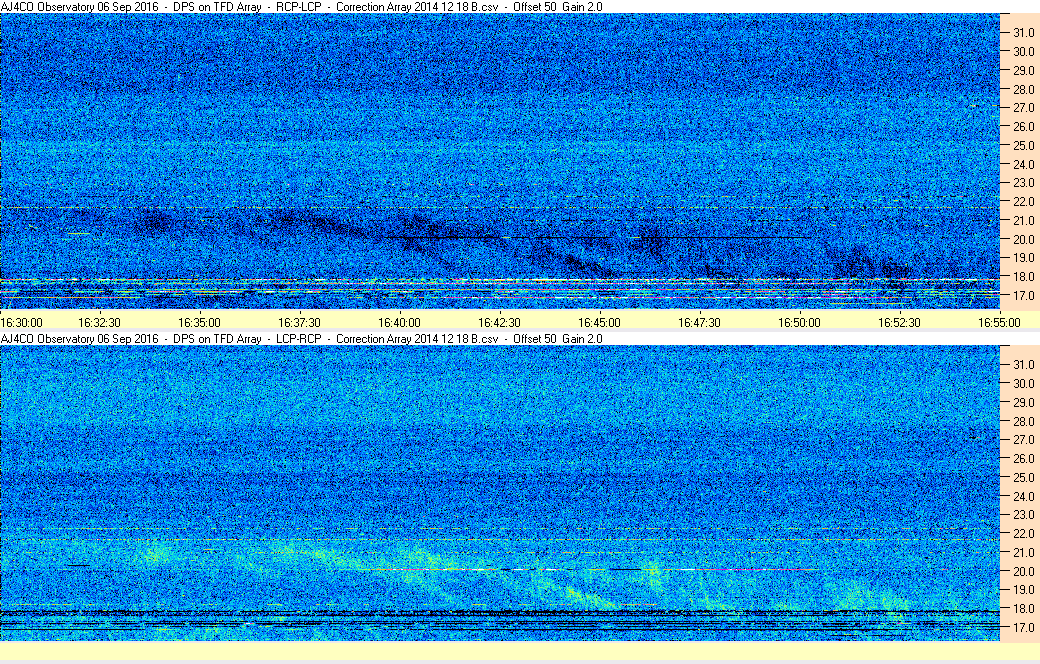Click the 27.0 frequency label on RCP-LCP chart
Image resolution: width=1040 pixels, height=664 pixels.
1023,107
